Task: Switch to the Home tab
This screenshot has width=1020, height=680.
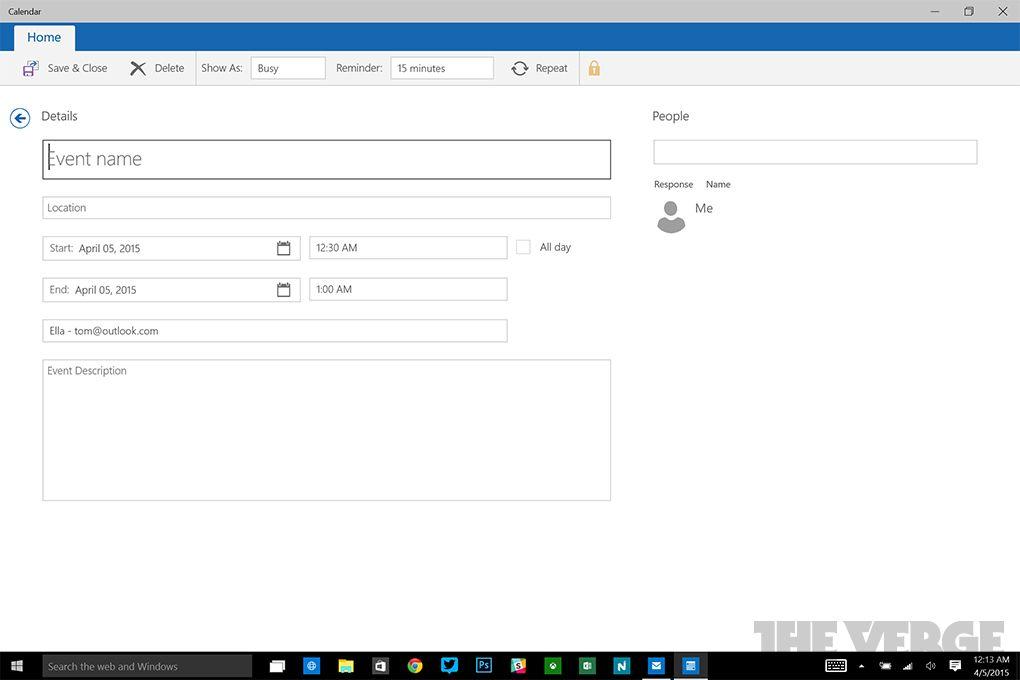Action: point(44,38)
